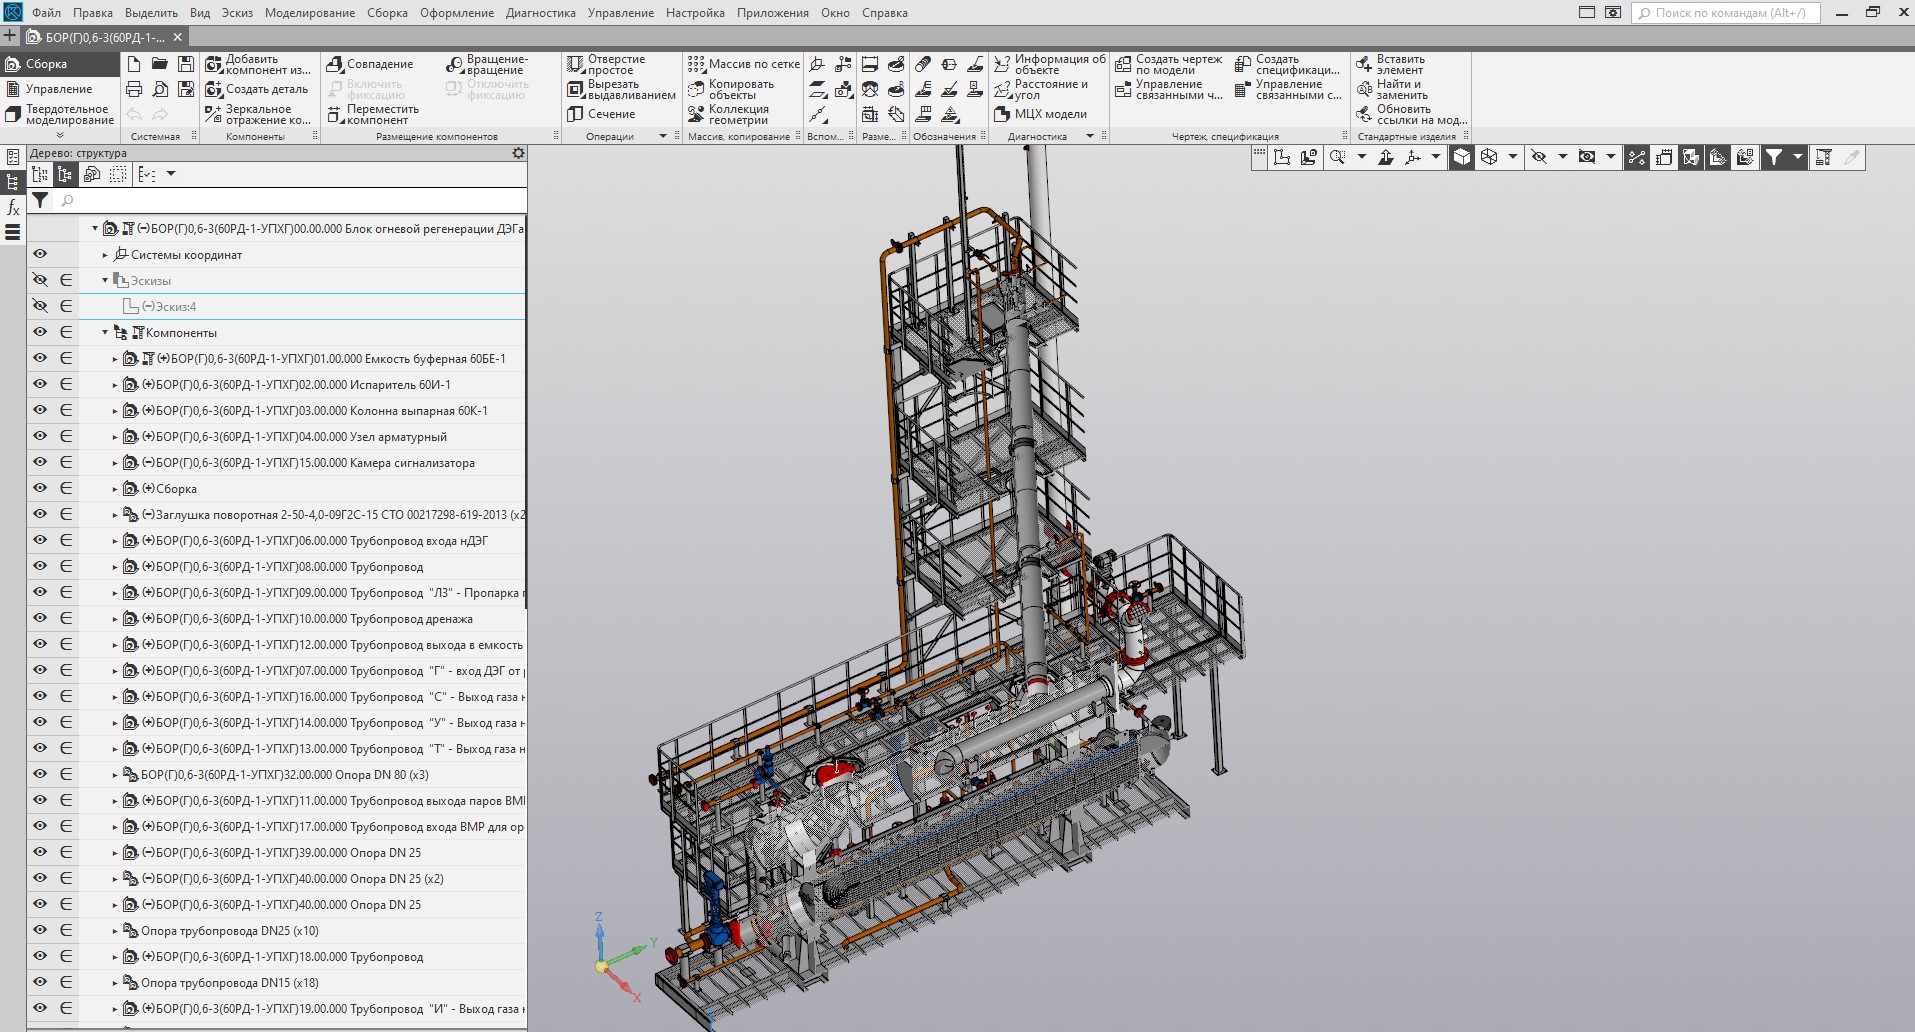1915x1032 pixels.
Task: Click the 'МЦХ модели' diagnostic icon
Action: click(1002, 114)
